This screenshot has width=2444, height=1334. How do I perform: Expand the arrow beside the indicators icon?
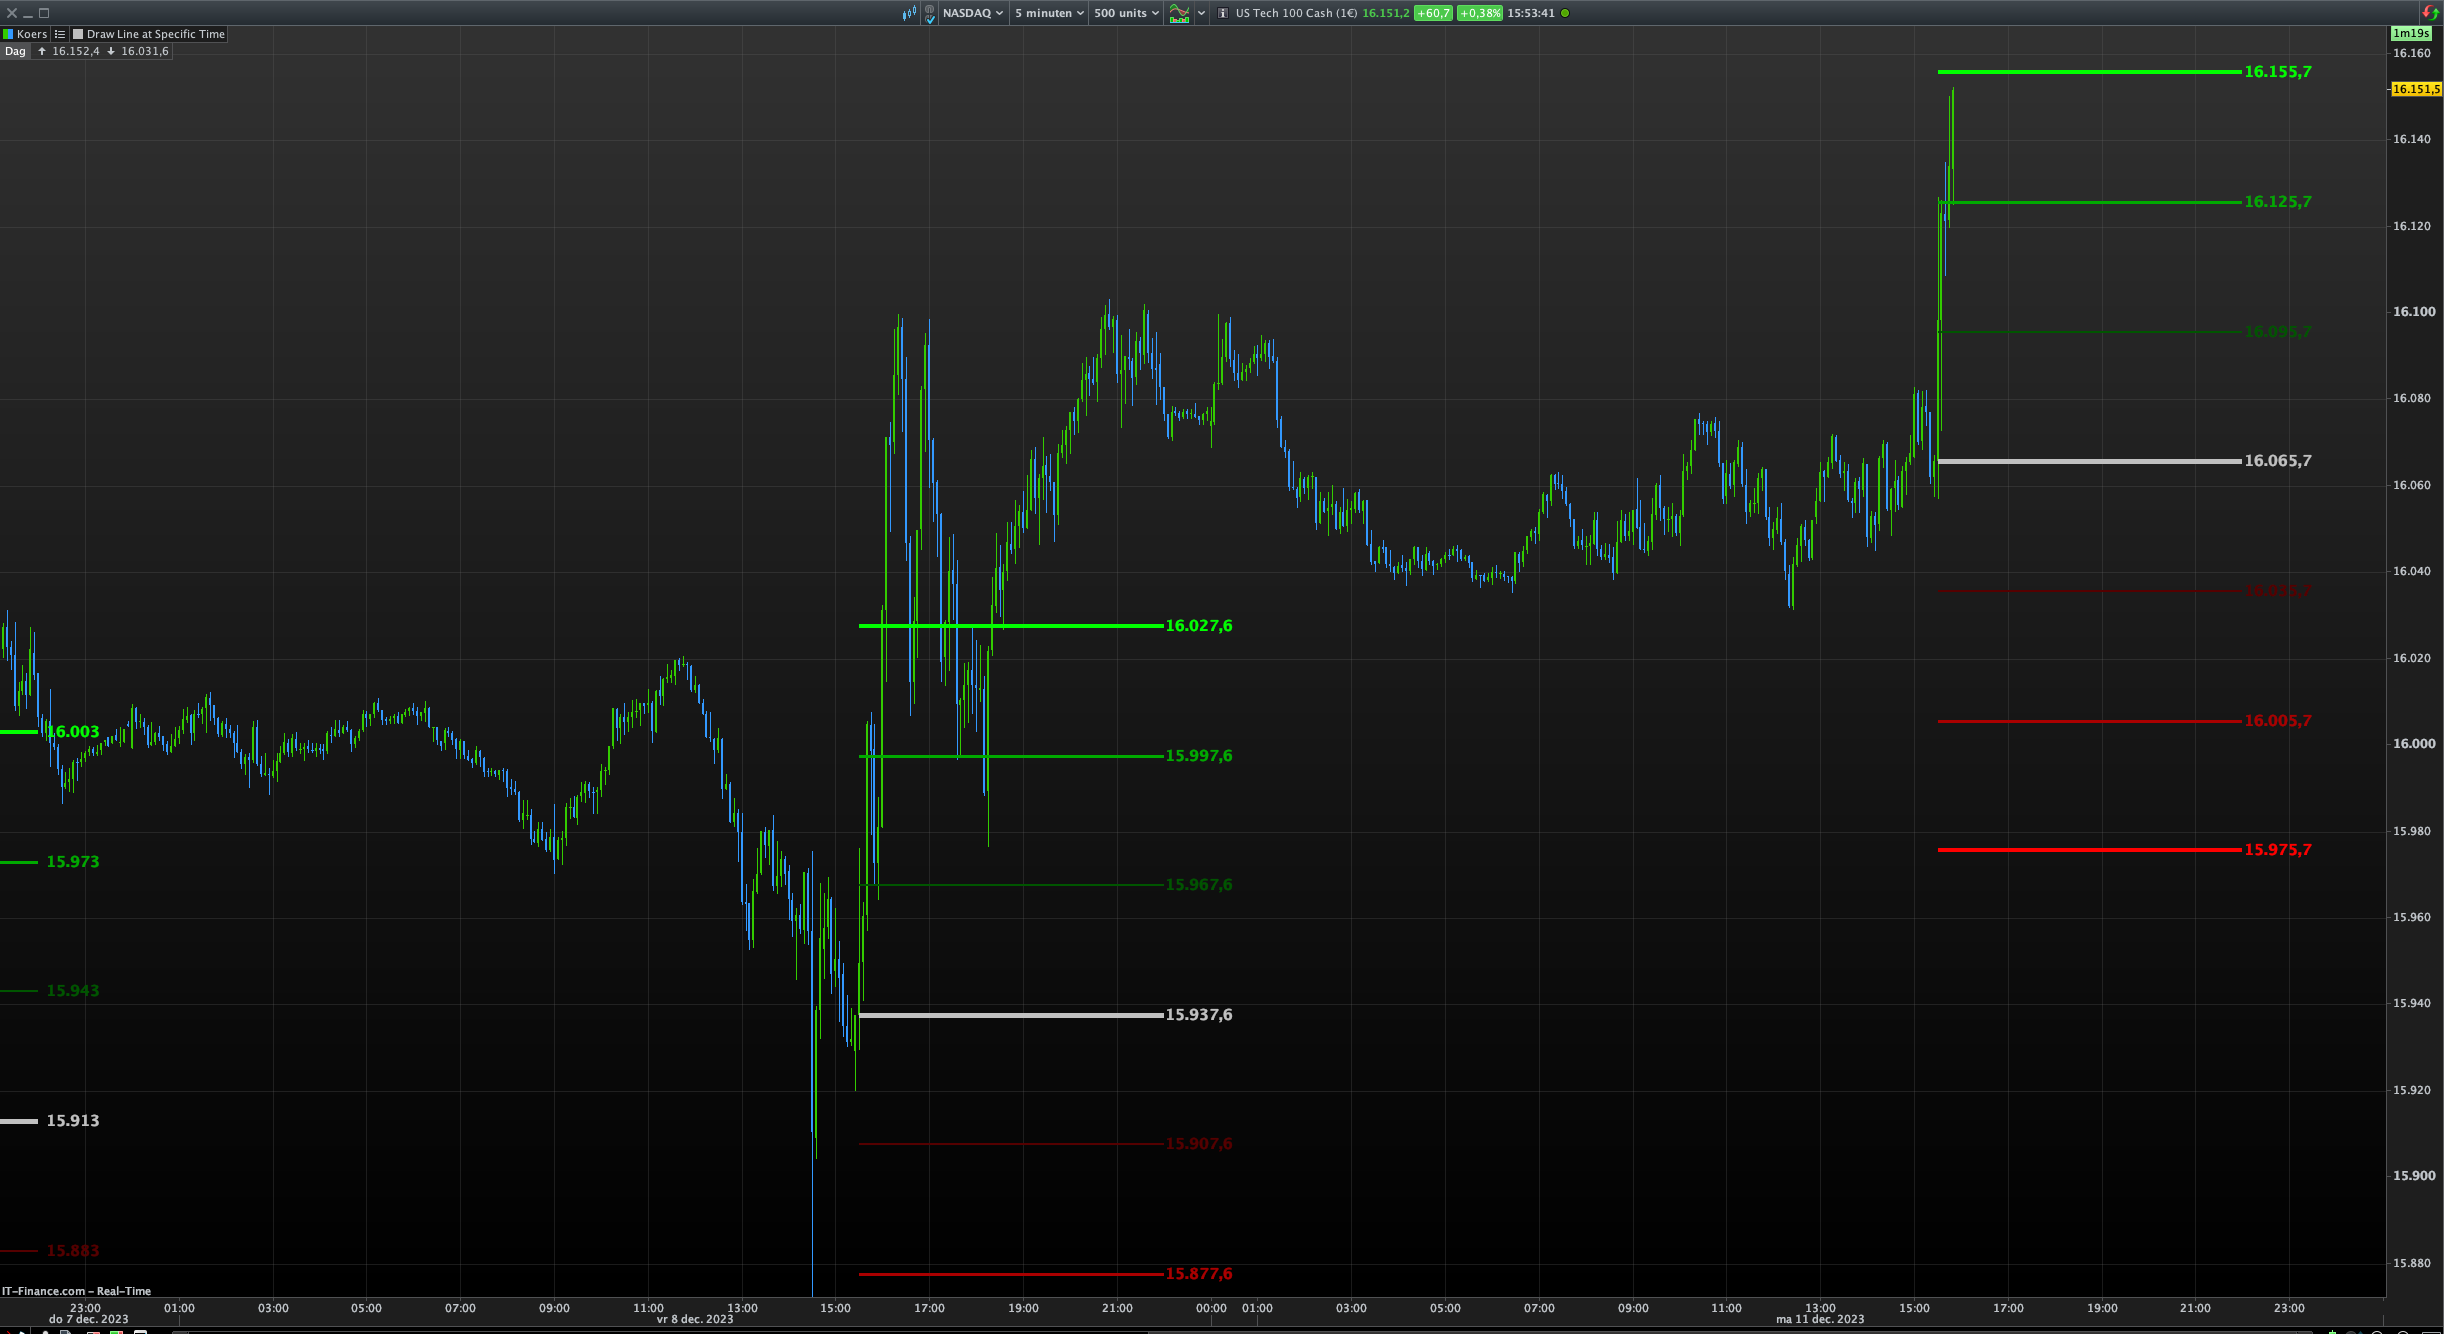(x=1201, y=13)
